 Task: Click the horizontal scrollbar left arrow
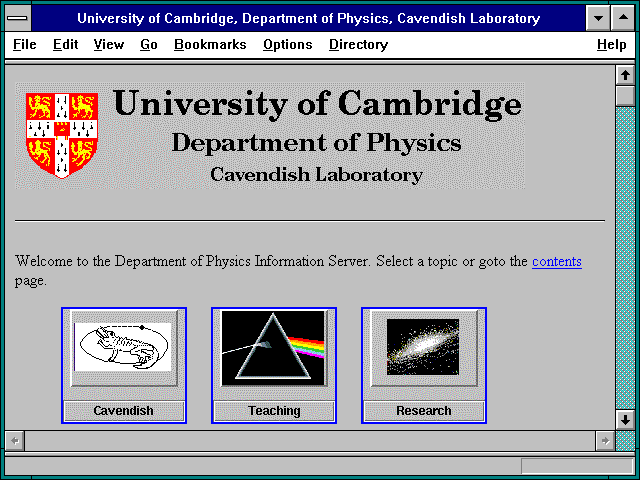point(15,441)
